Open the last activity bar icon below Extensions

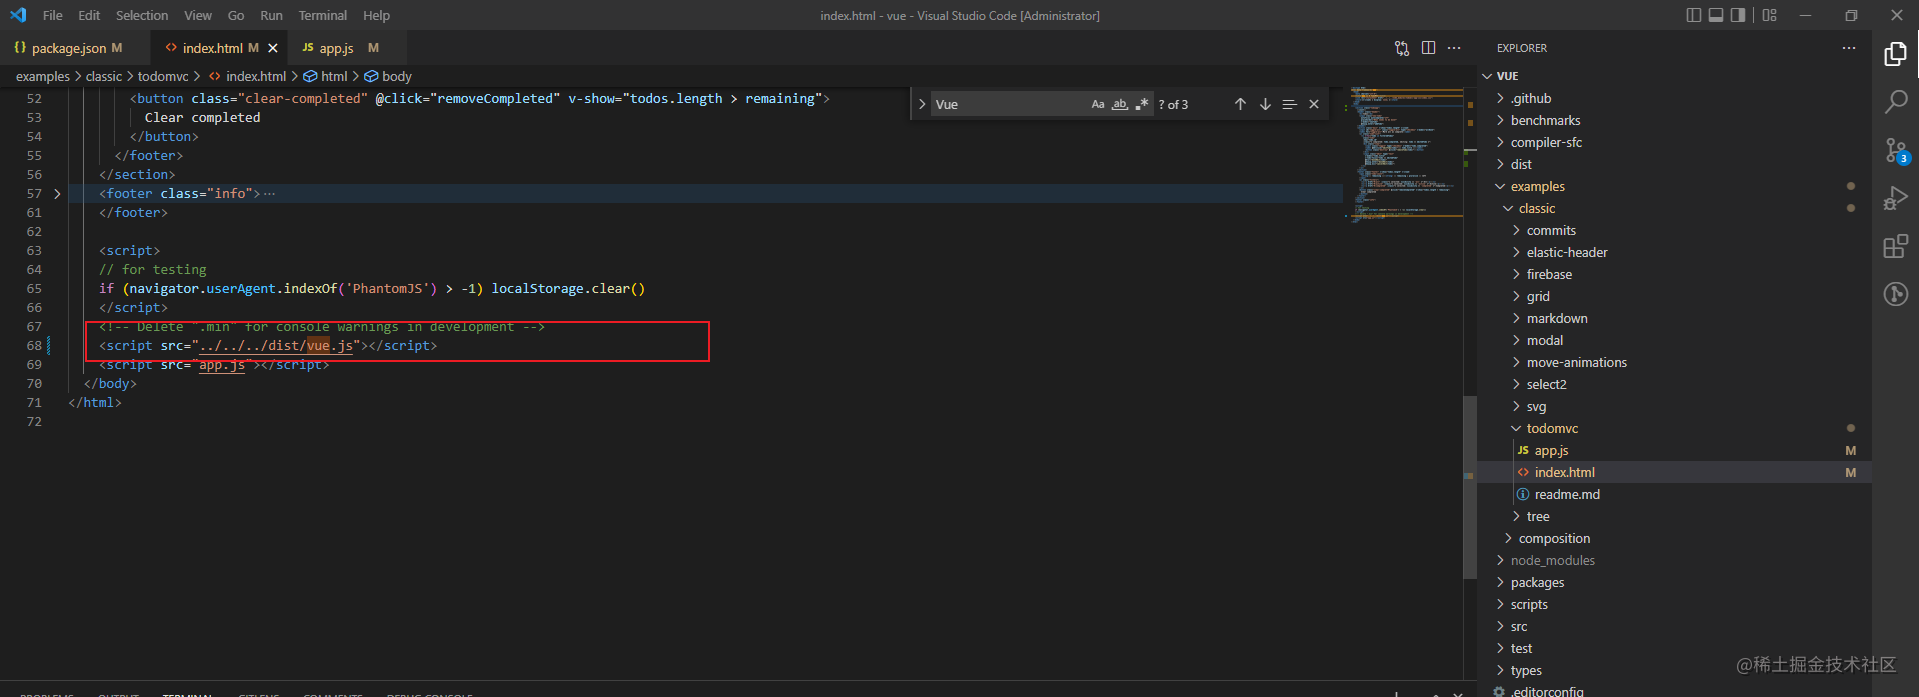pyautogui.click(x=1895, y=294)
